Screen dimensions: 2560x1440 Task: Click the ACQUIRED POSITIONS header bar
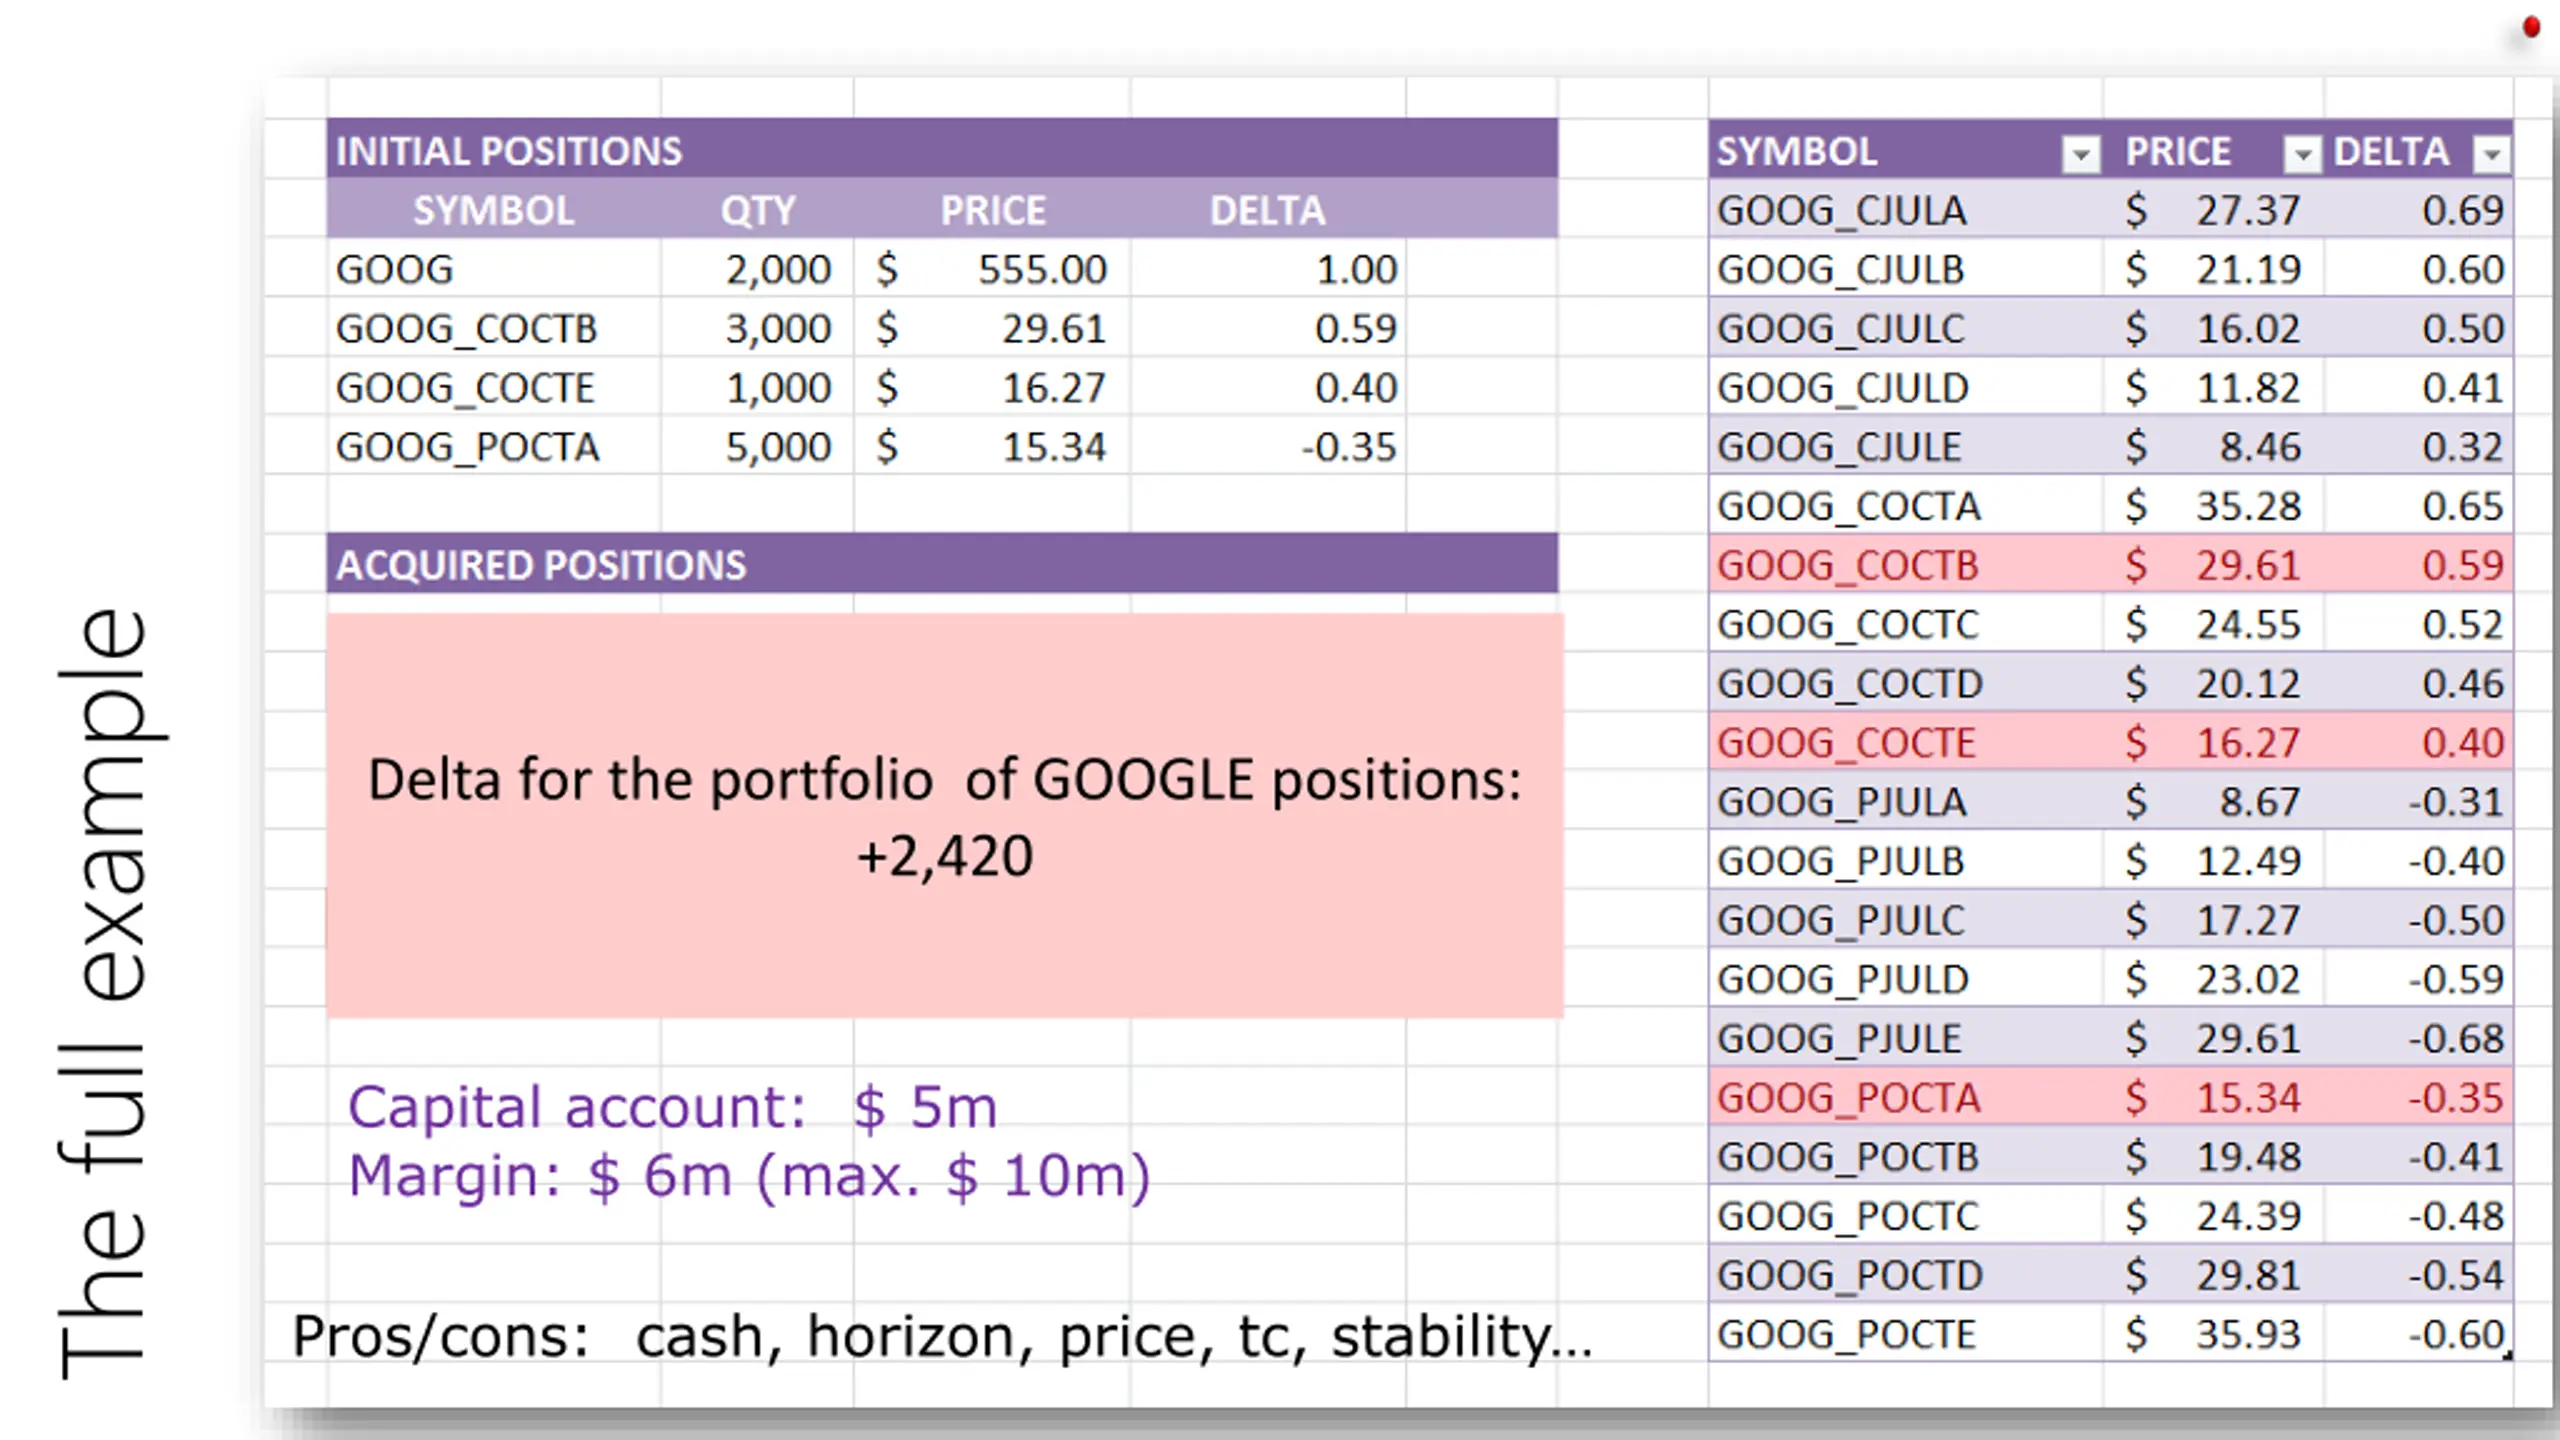coord(942,564)
